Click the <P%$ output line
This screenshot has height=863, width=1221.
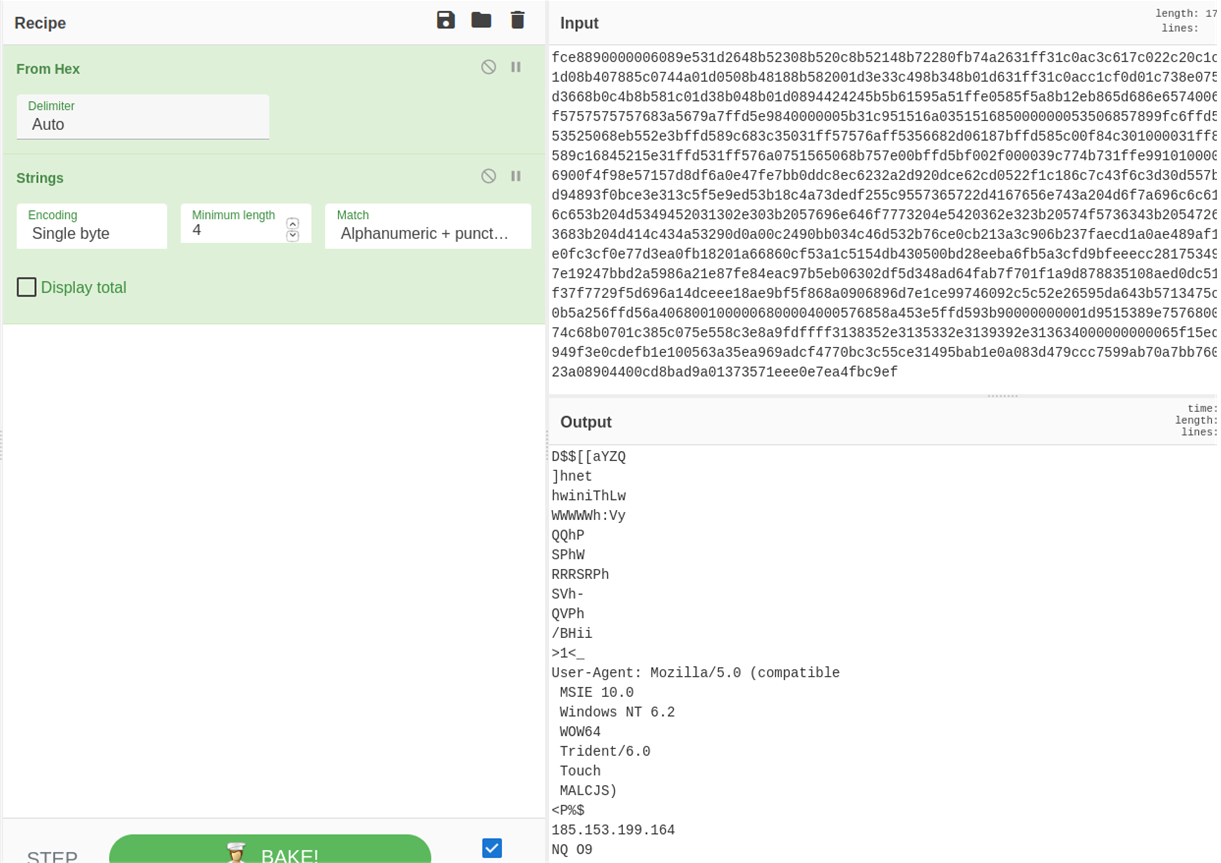tap(568, 811)
